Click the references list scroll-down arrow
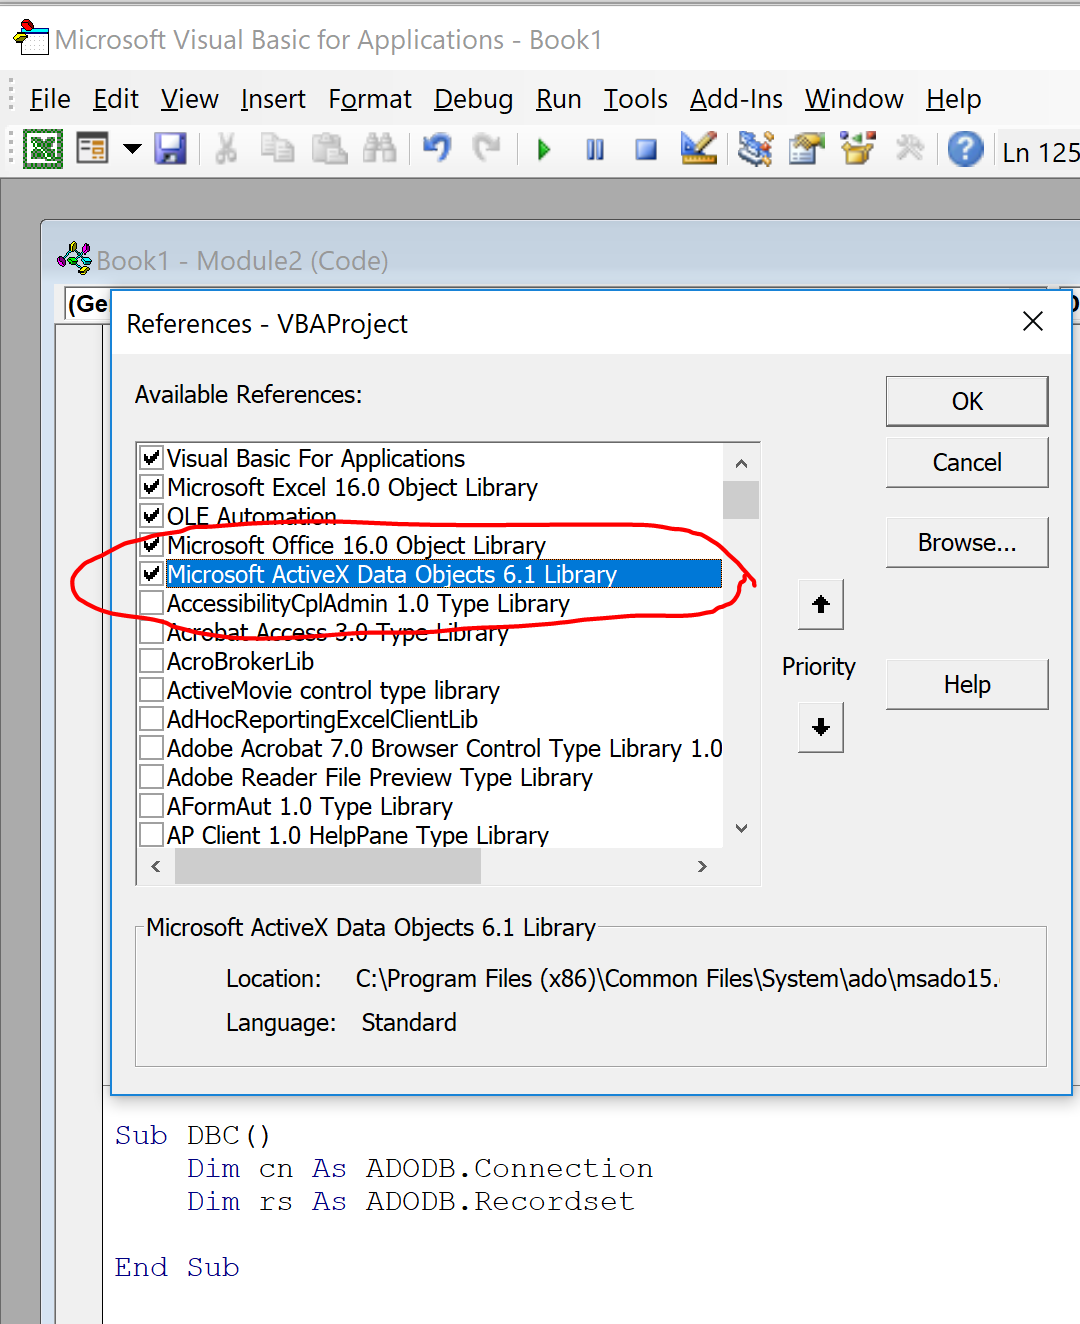The image size is (1080, 1324). 741,828
